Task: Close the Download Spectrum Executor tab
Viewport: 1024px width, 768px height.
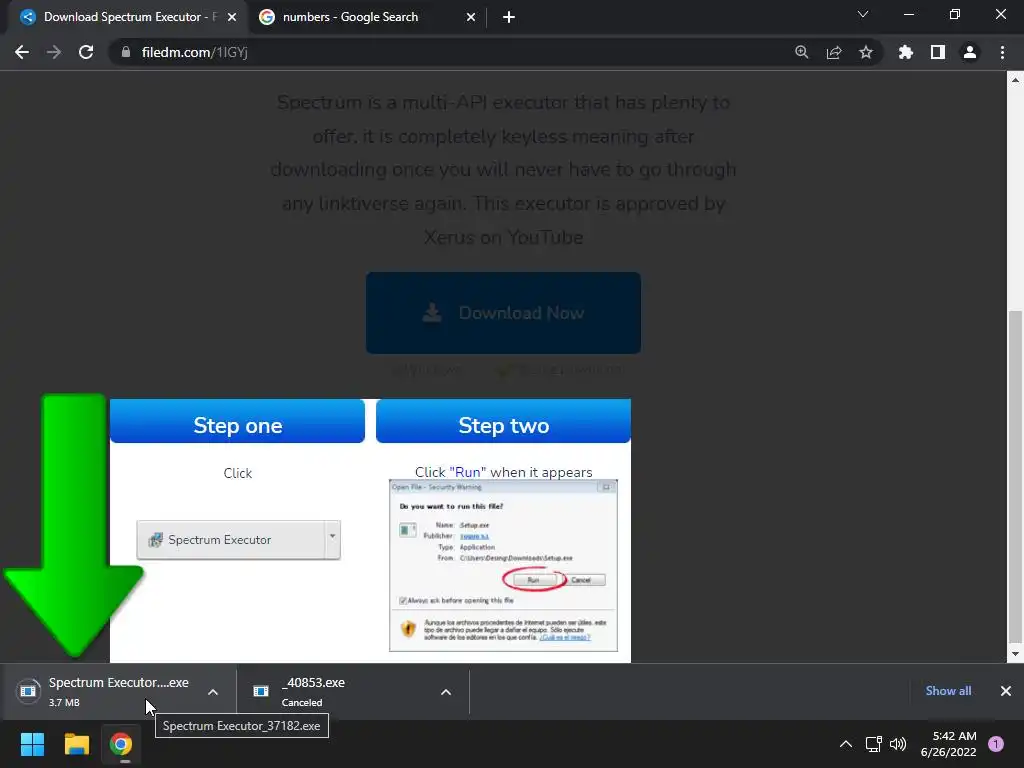Action: (x=232, y=17)
